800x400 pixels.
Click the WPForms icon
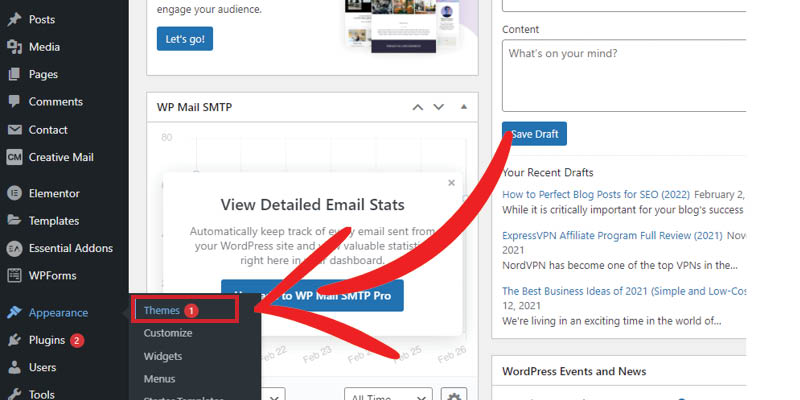pos(14,276)
